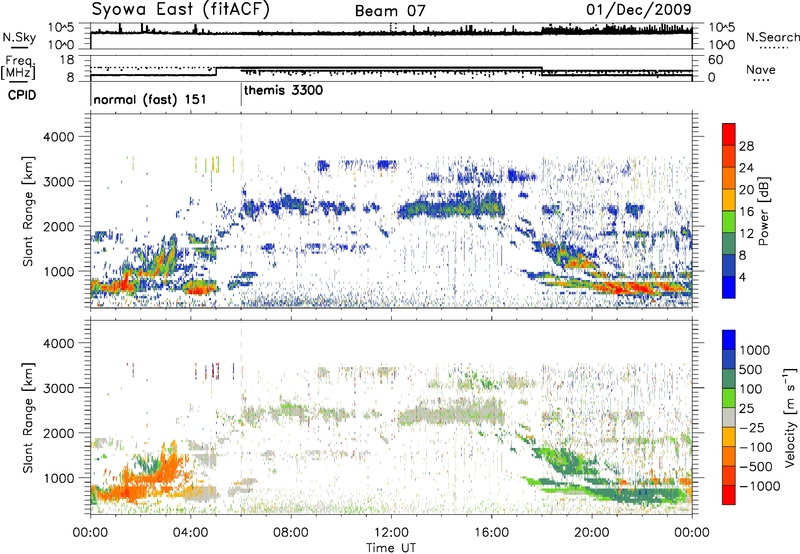Click the '4000' range label on power panel
Image resolution: width=800 pixels, height=554 pixels.
(58, 137)
